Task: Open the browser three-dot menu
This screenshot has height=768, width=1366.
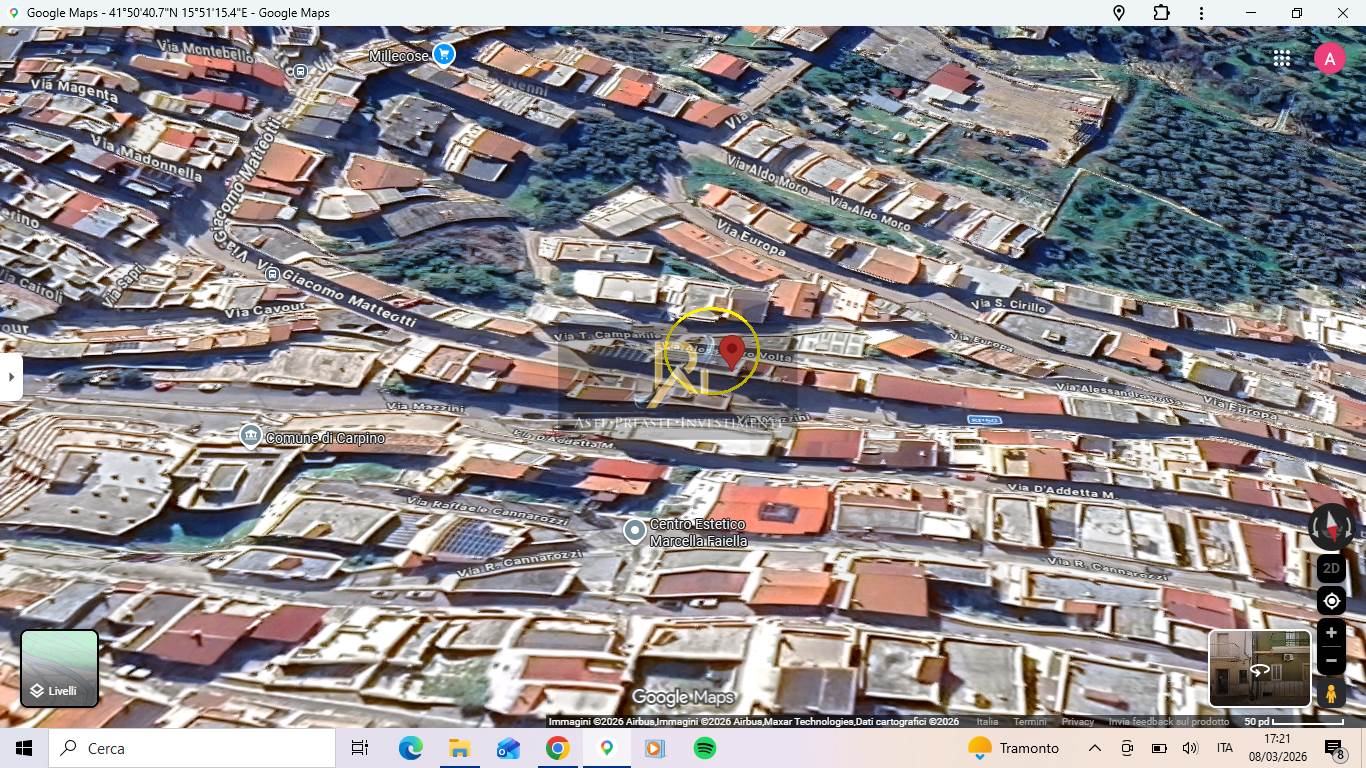Action: 1201,13
